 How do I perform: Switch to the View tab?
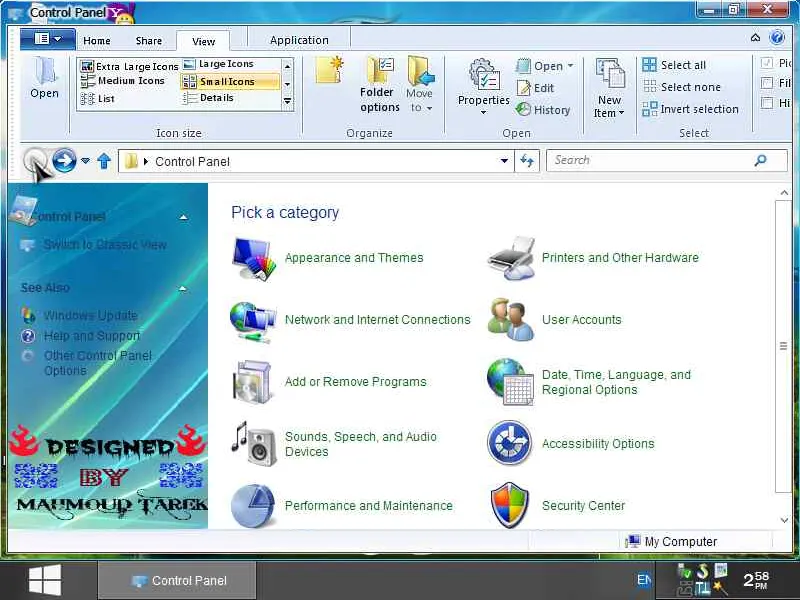(203, 41)
